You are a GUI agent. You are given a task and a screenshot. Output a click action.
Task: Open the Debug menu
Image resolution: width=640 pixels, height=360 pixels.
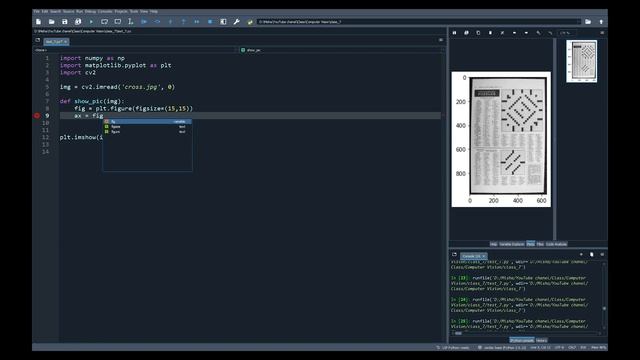[x=90, y=11]
